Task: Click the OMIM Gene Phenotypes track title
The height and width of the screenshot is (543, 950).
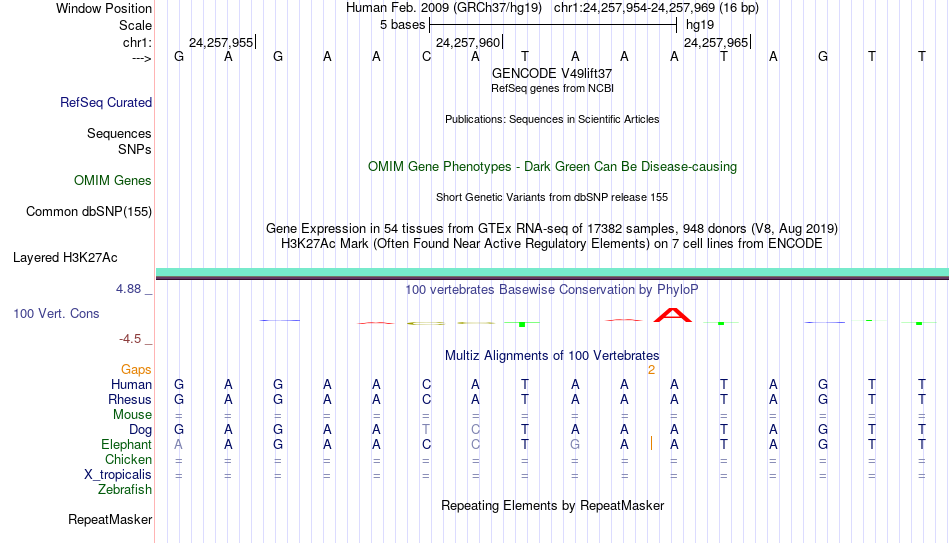Action: coord(553,167)
